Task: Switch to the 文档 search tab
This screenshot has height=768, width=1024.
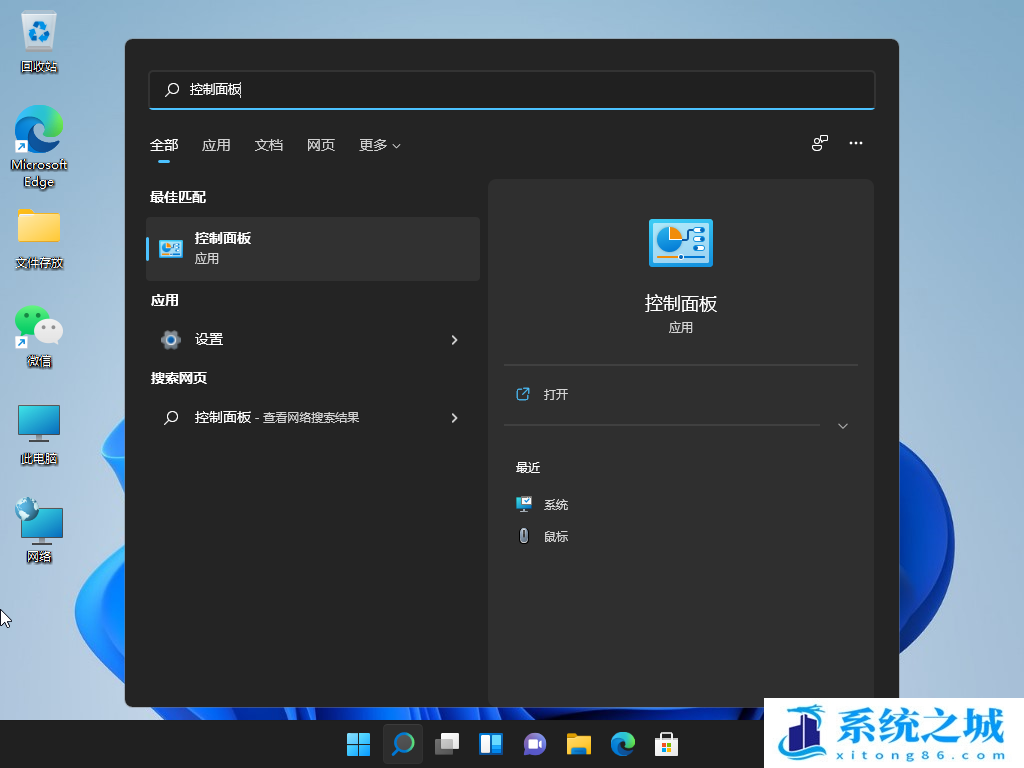Action: point(269,145)
